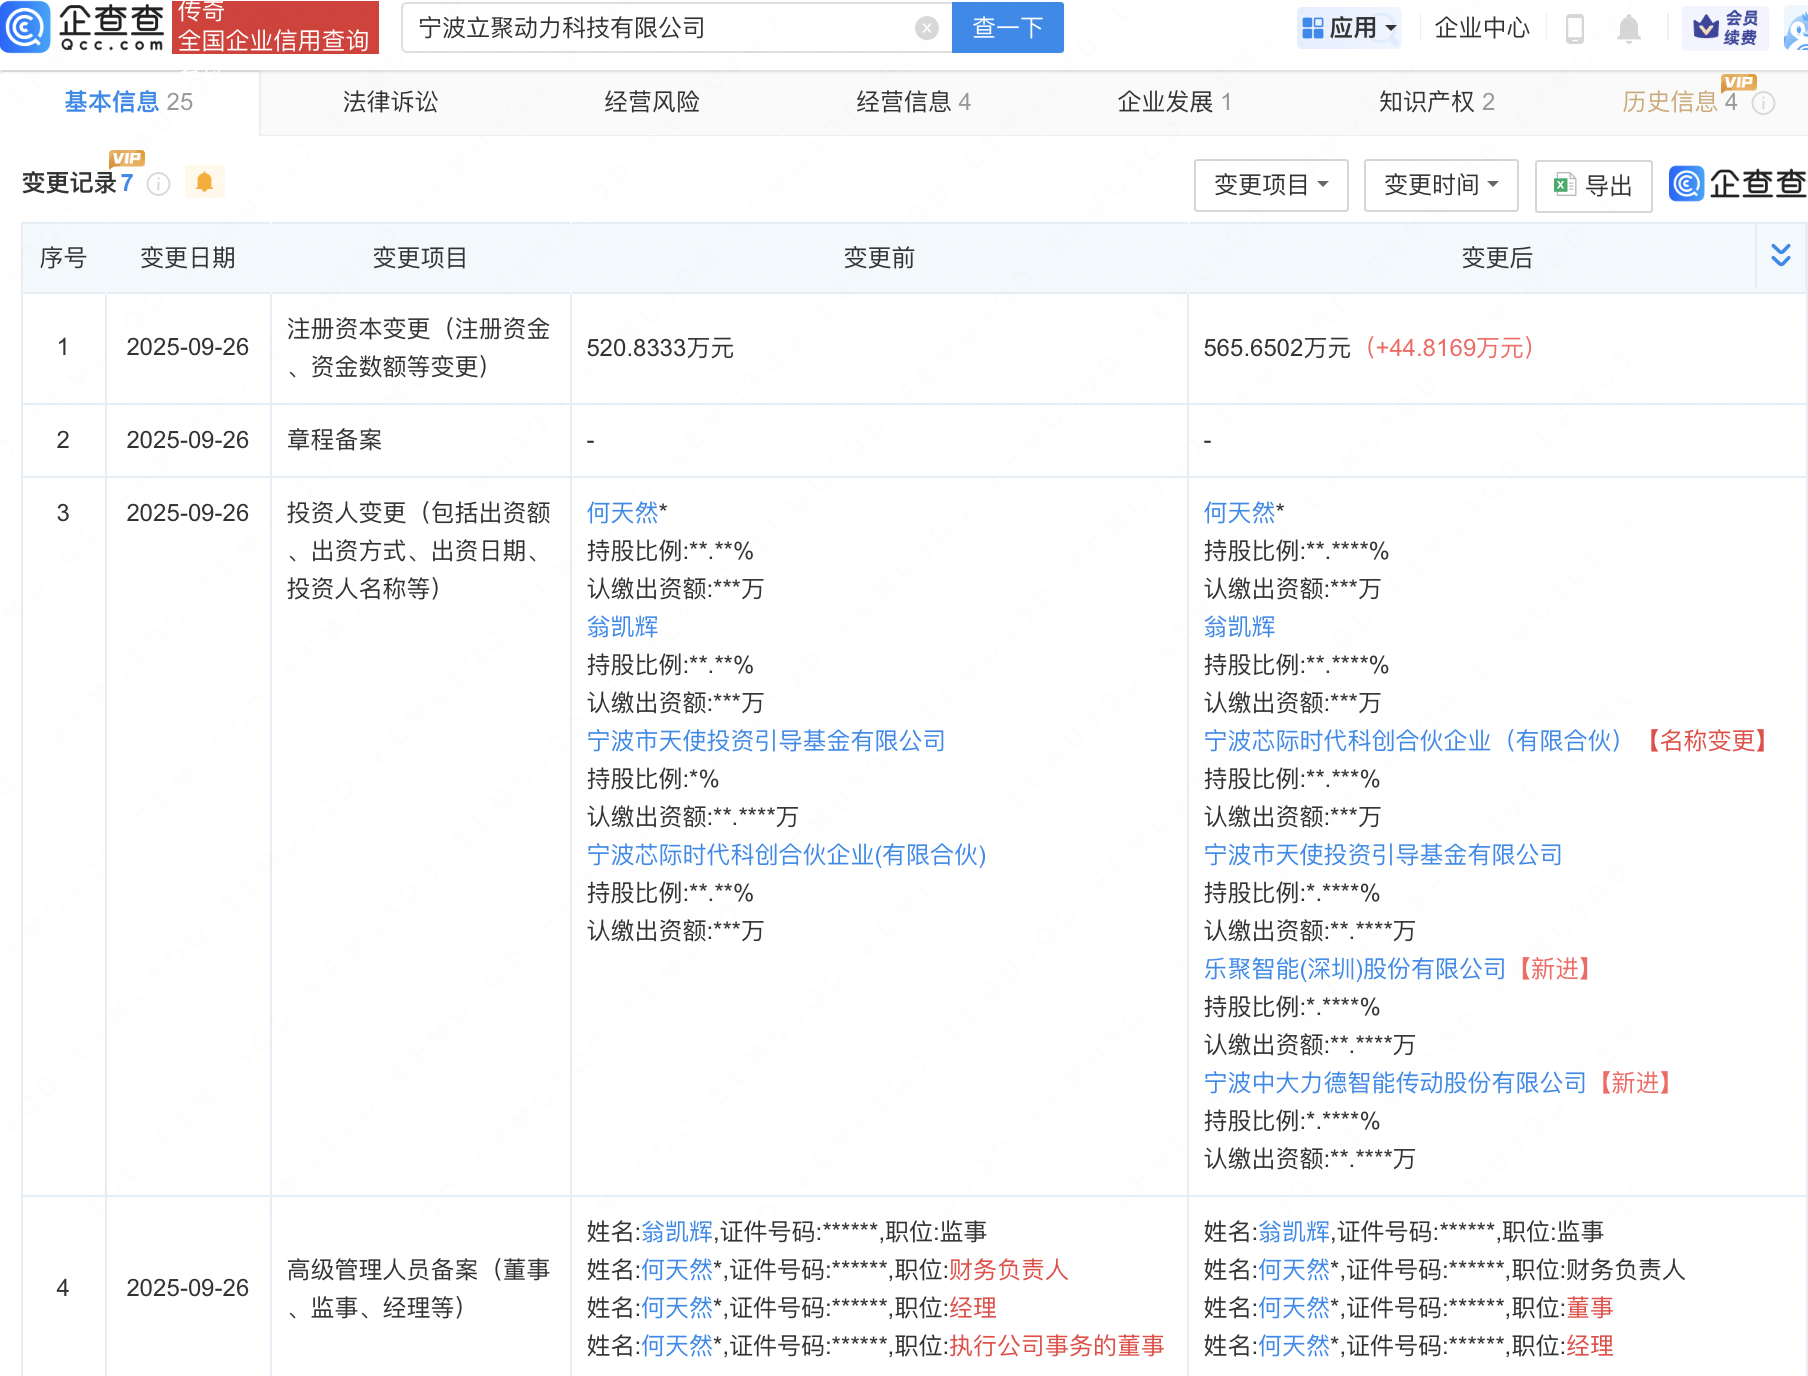
Task: Click info icon next to 变更记录
Action: 158,184
